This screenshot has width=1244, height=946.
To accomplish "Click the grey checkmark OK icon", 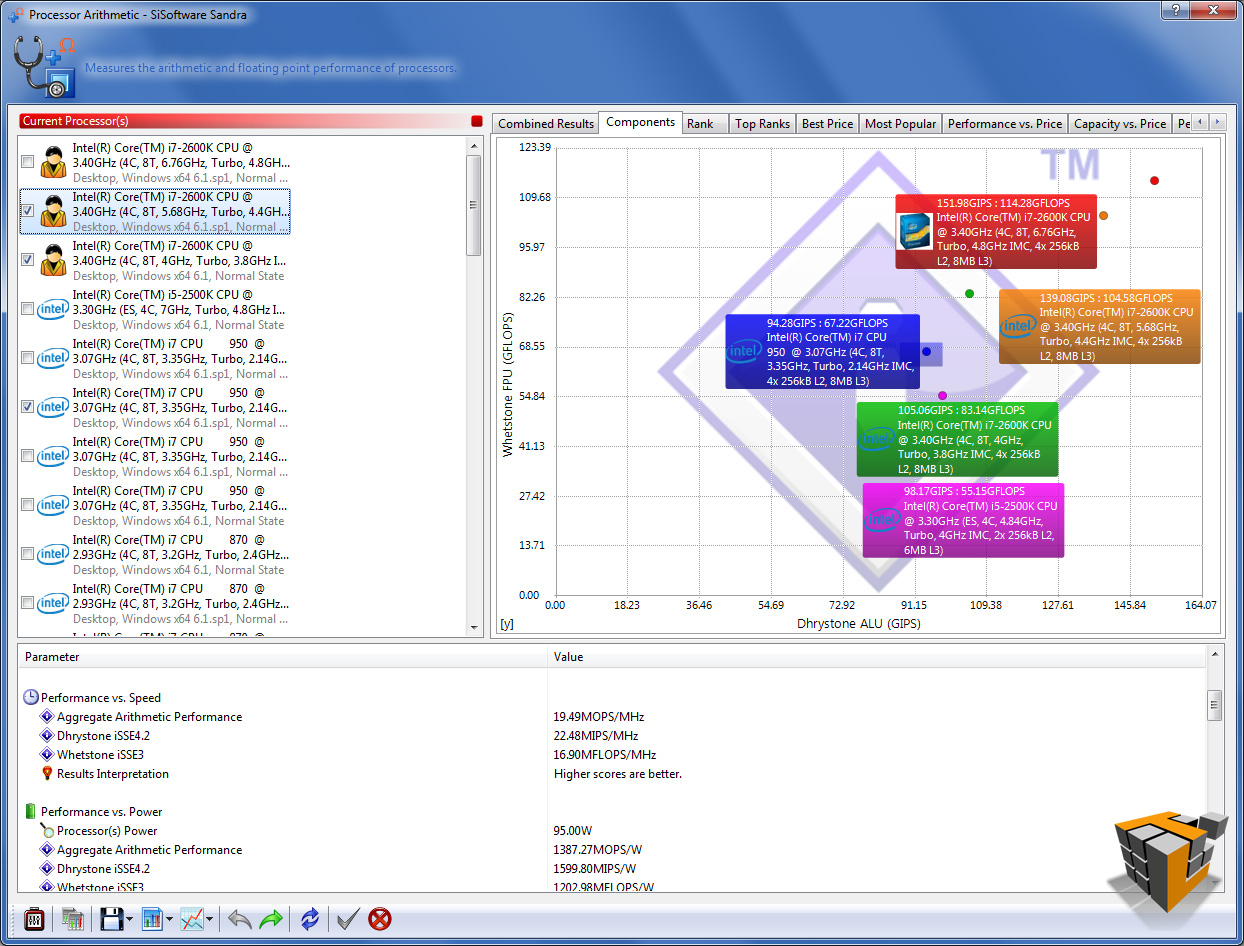I will pyautogui.click(x=348, y=918).
